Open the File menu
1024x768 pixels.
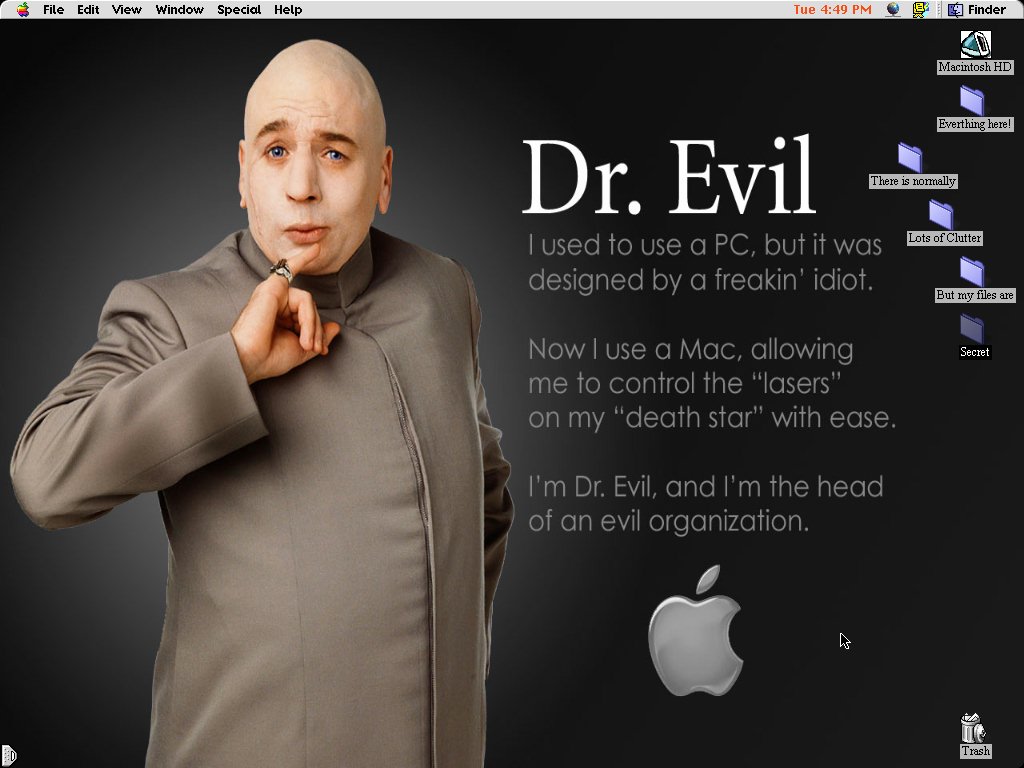(x=54, y=9)
